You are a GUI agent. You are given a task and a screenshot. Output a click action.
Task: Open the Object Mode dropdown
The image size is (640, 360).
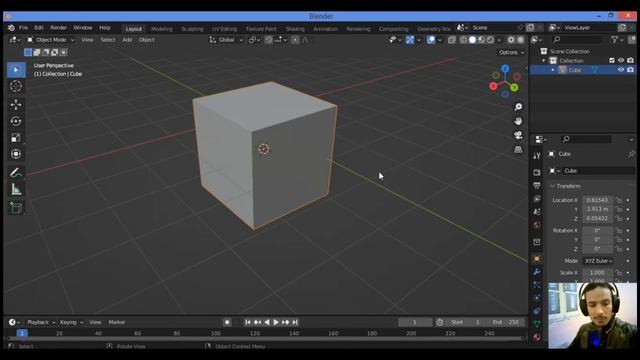51,40
